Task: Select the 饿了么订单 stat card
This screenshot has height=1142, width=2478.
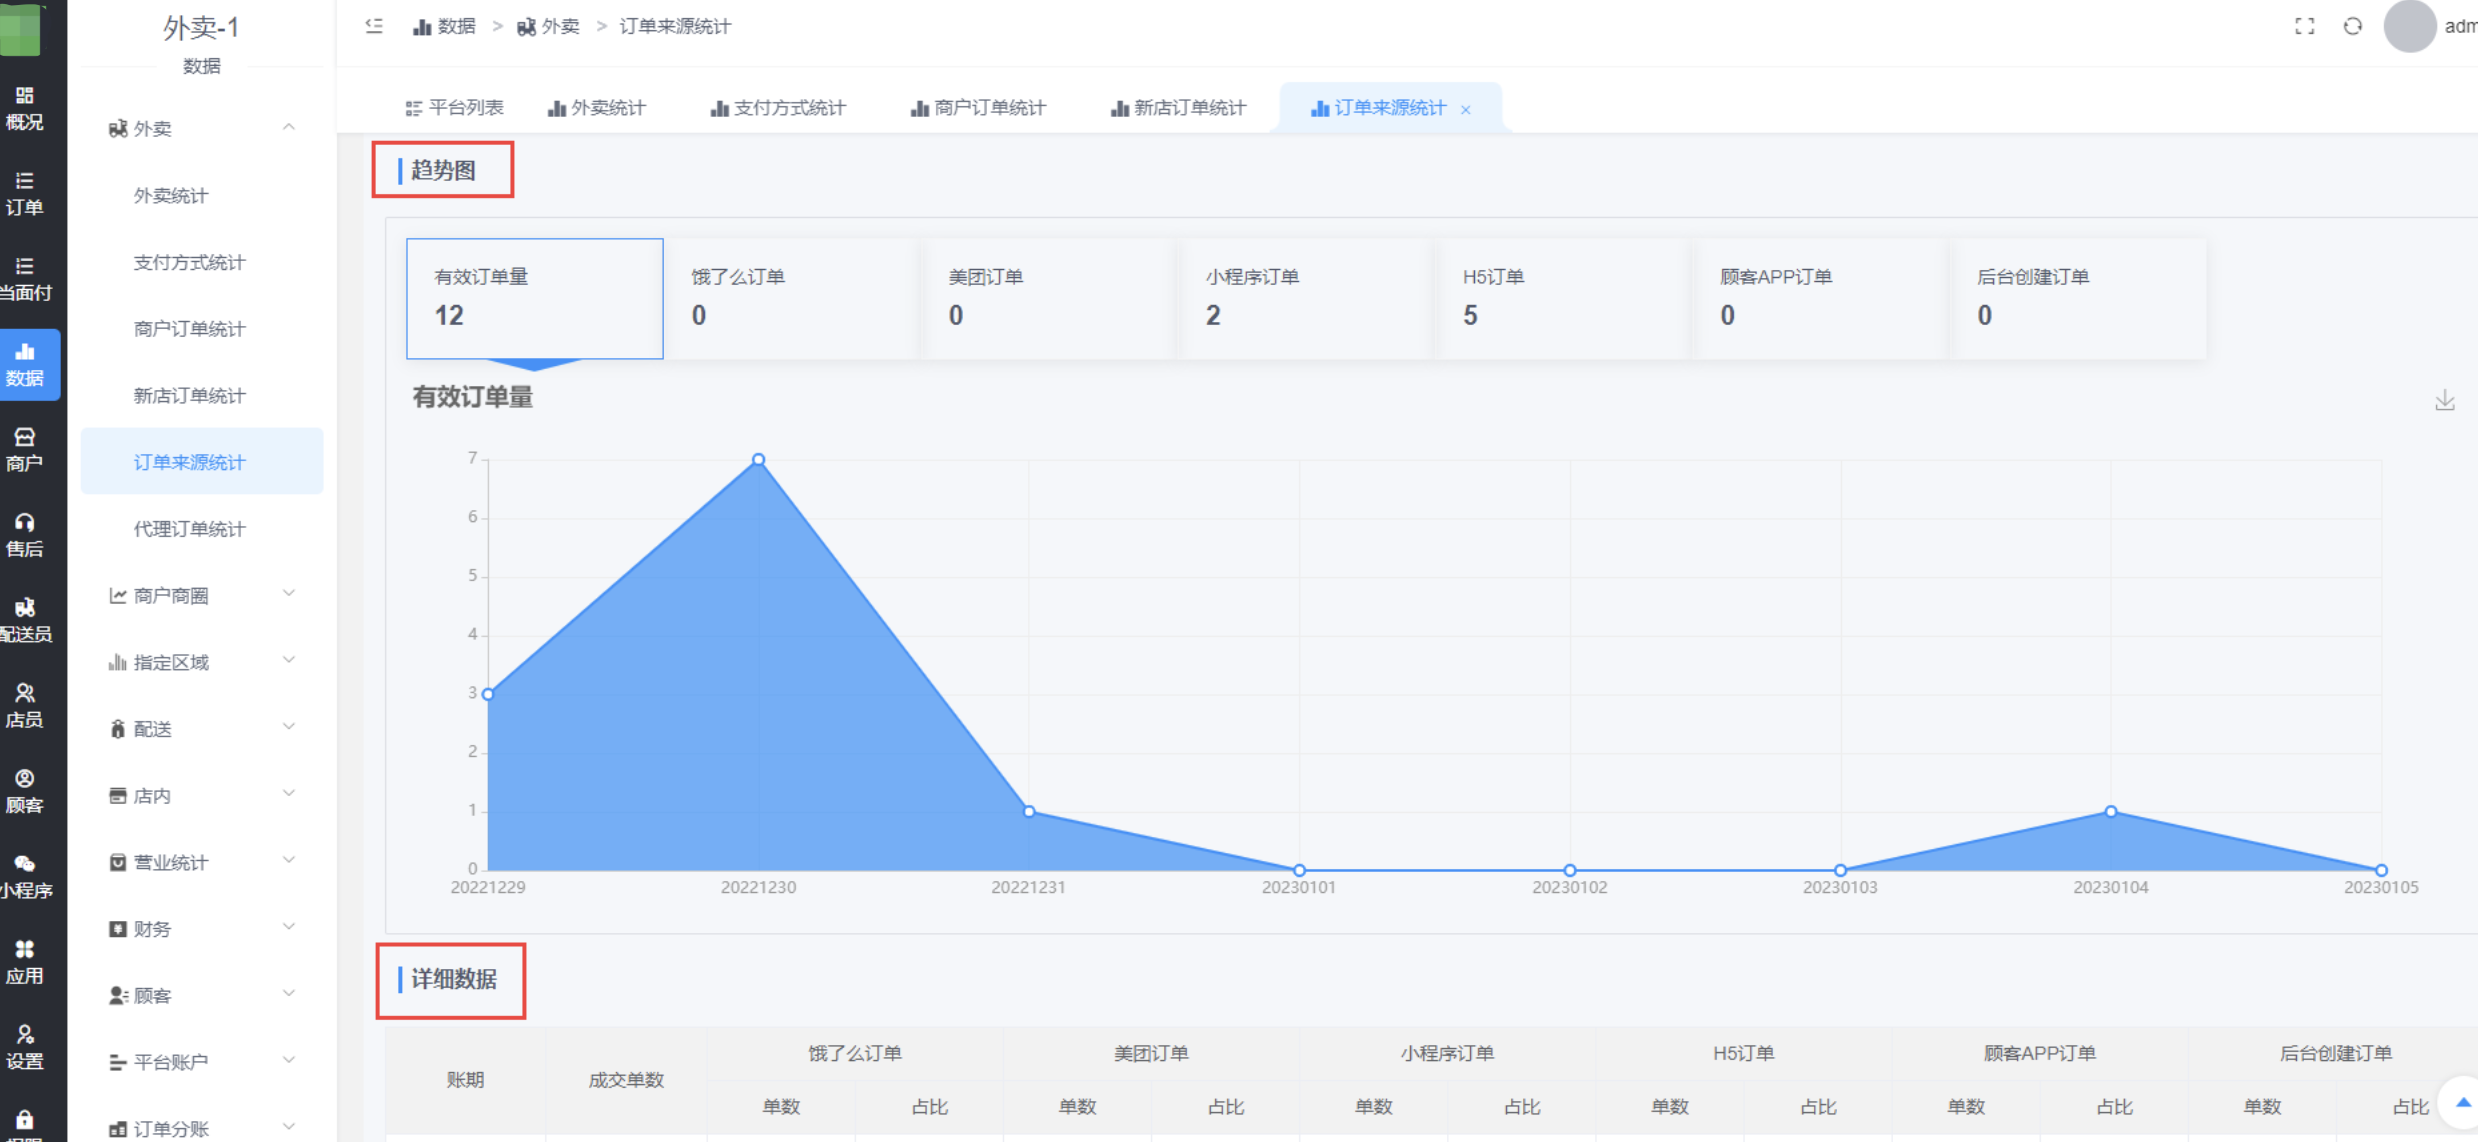Action: pyautogui.click(x=792, y=298)
